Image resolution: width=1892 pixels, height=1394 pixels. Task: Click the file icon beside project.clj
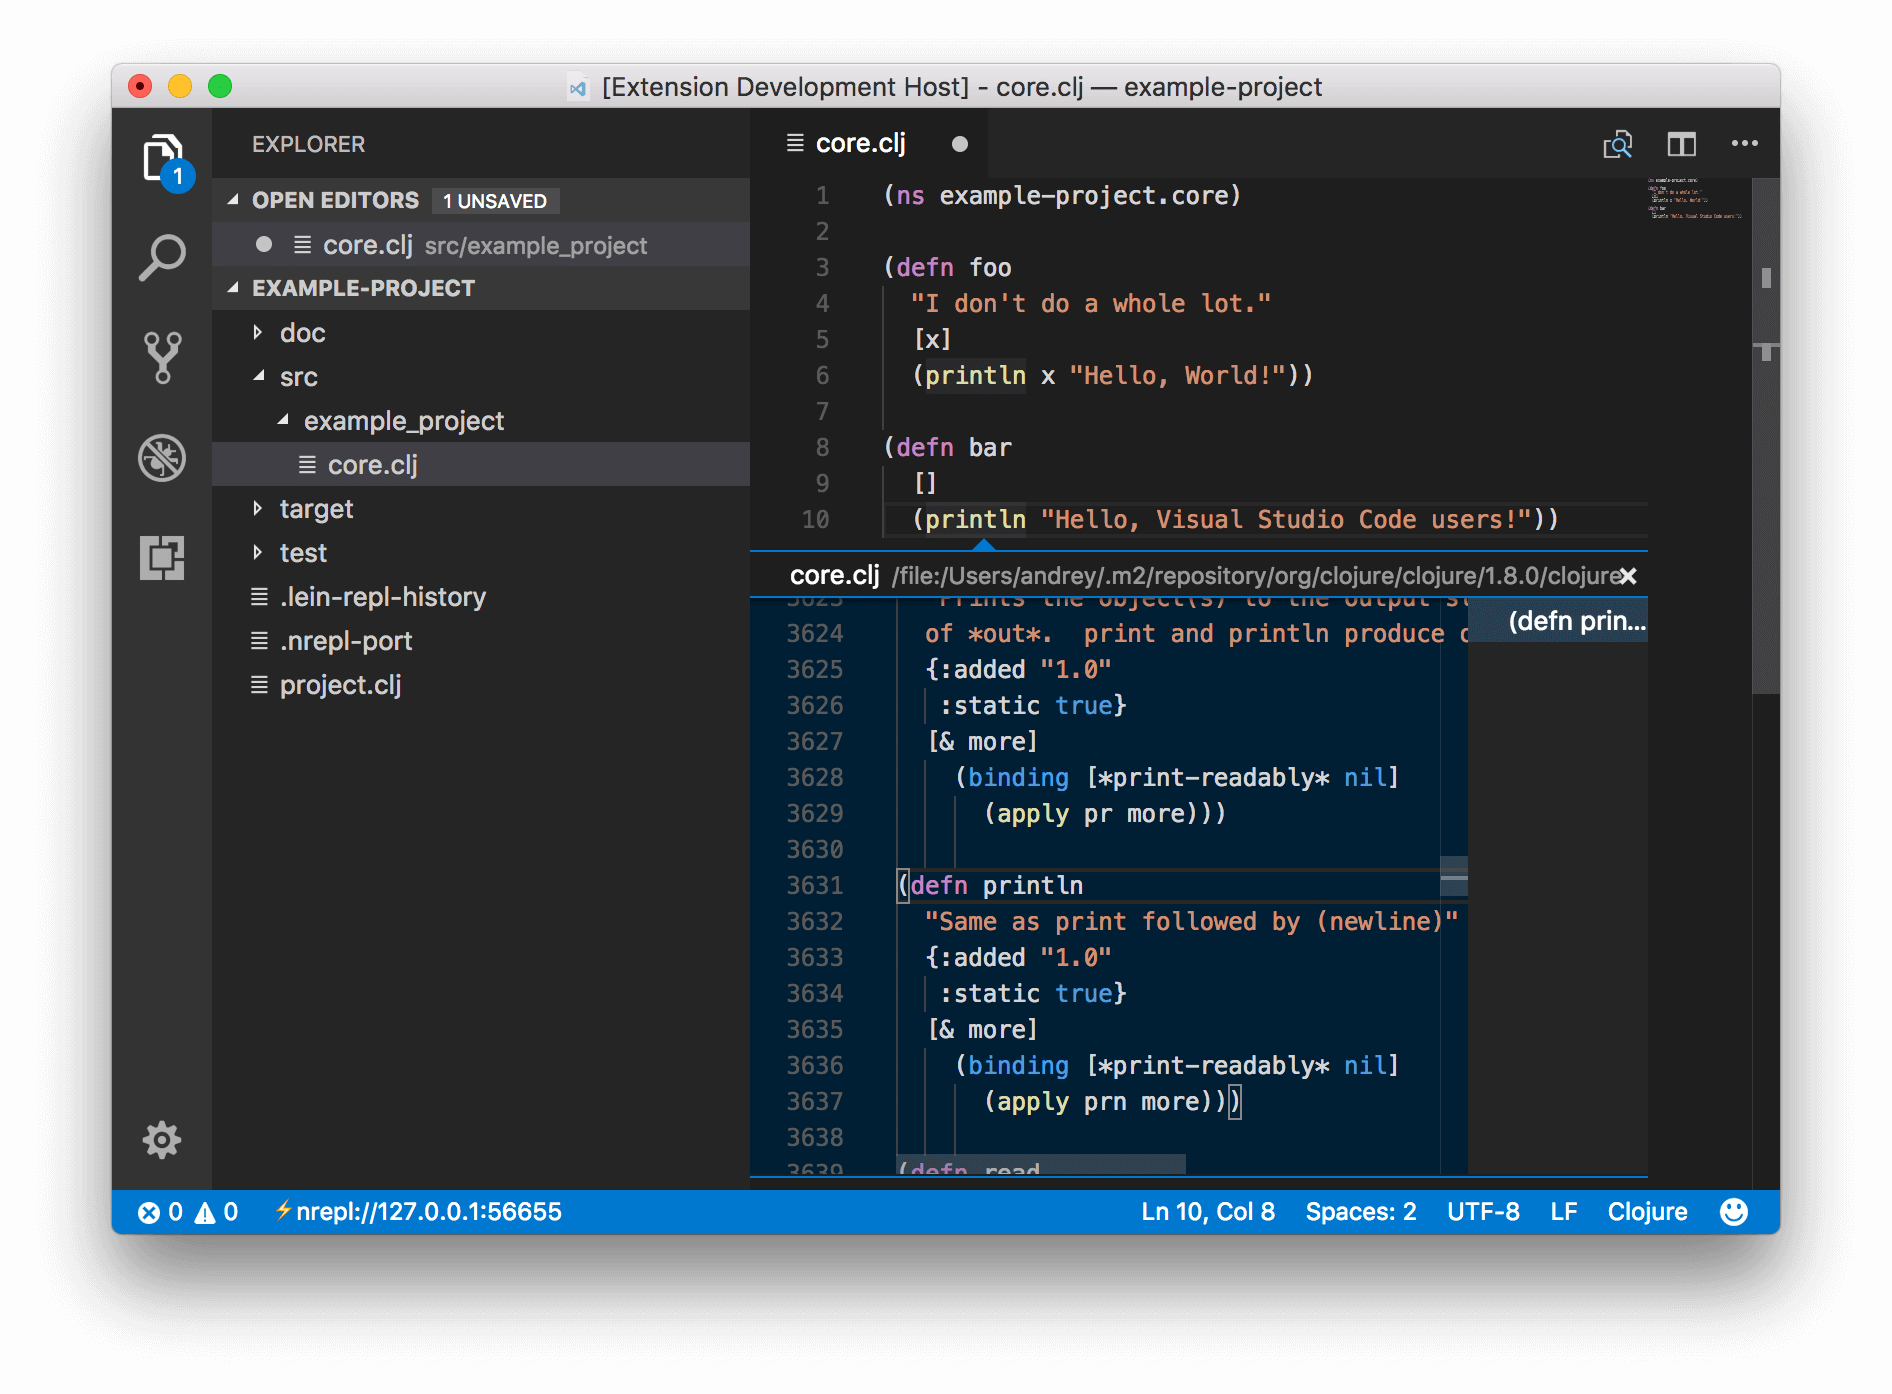(259, 685)
